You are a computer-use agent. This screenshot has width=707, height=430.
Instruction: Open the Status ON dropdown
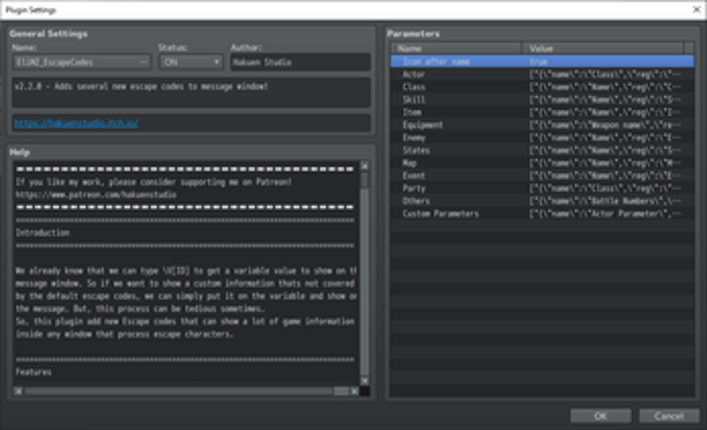[191, 62]
